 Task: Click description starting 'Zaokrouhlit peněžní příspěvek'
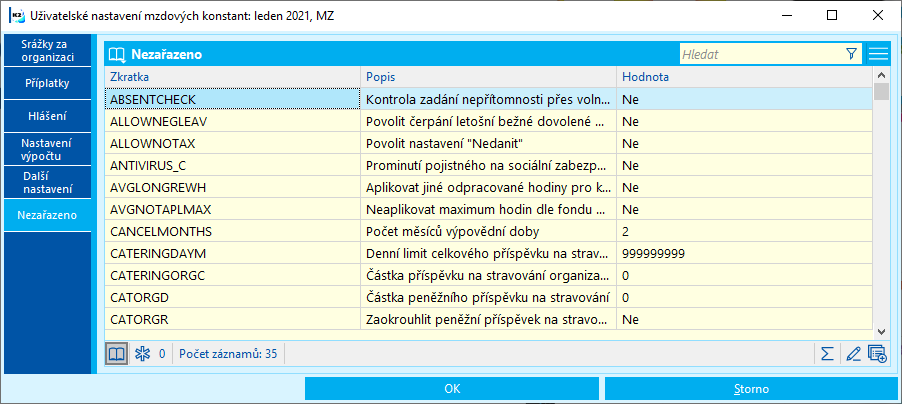click(486, 320)
